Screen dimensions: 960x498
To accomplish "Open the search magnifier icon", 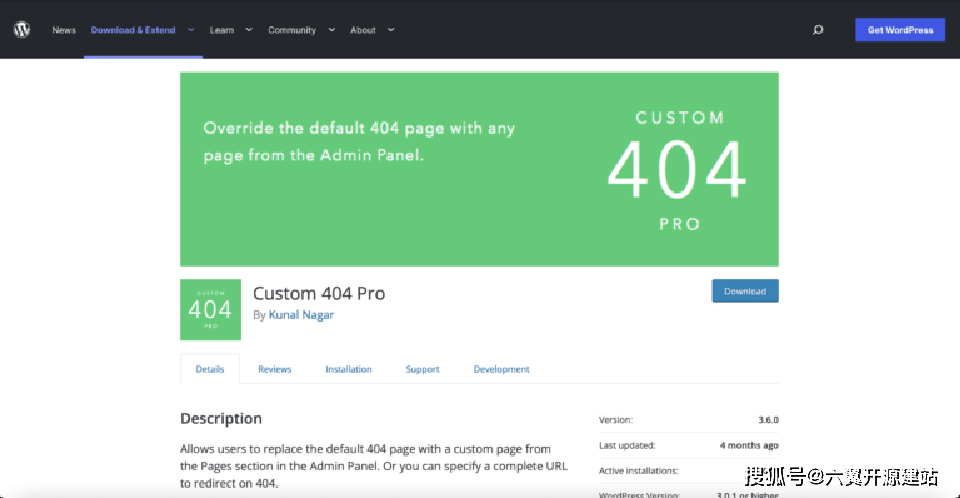I will tap(818, 29).
